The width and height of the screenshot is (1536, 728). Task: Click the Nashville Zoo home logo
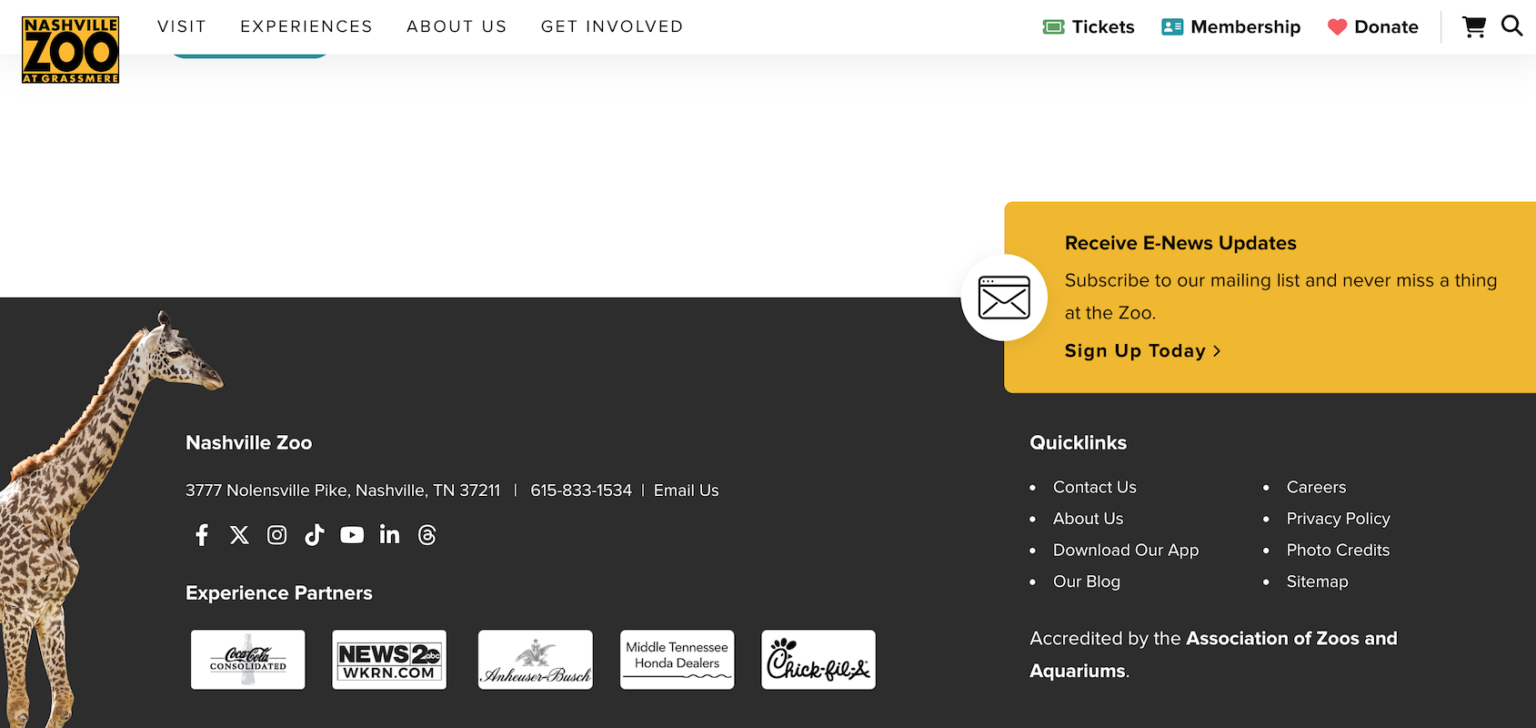tap(70, 49)
